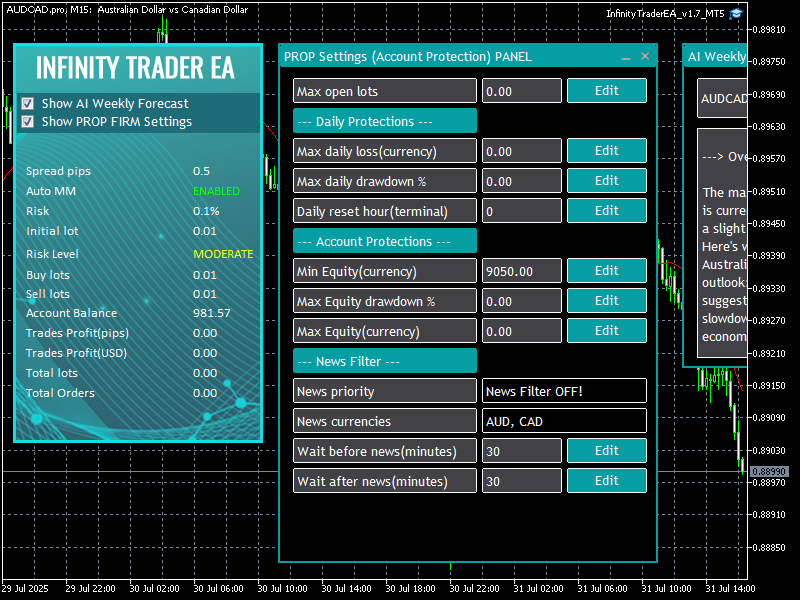Edit the Max open lots value
Screen dimensions: 800x600
[606, 91]
